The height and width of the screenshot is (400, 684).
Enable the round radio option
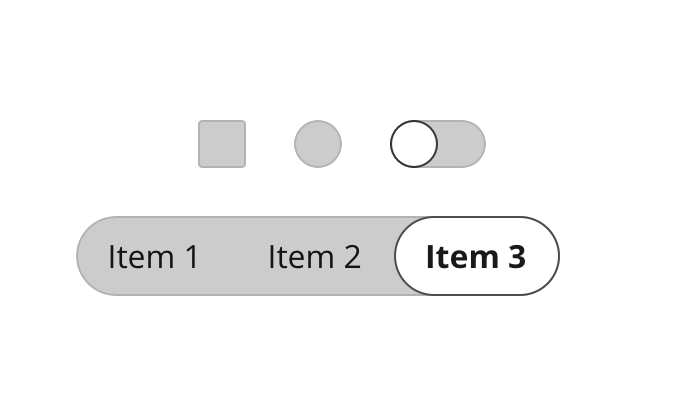[318, 144]
